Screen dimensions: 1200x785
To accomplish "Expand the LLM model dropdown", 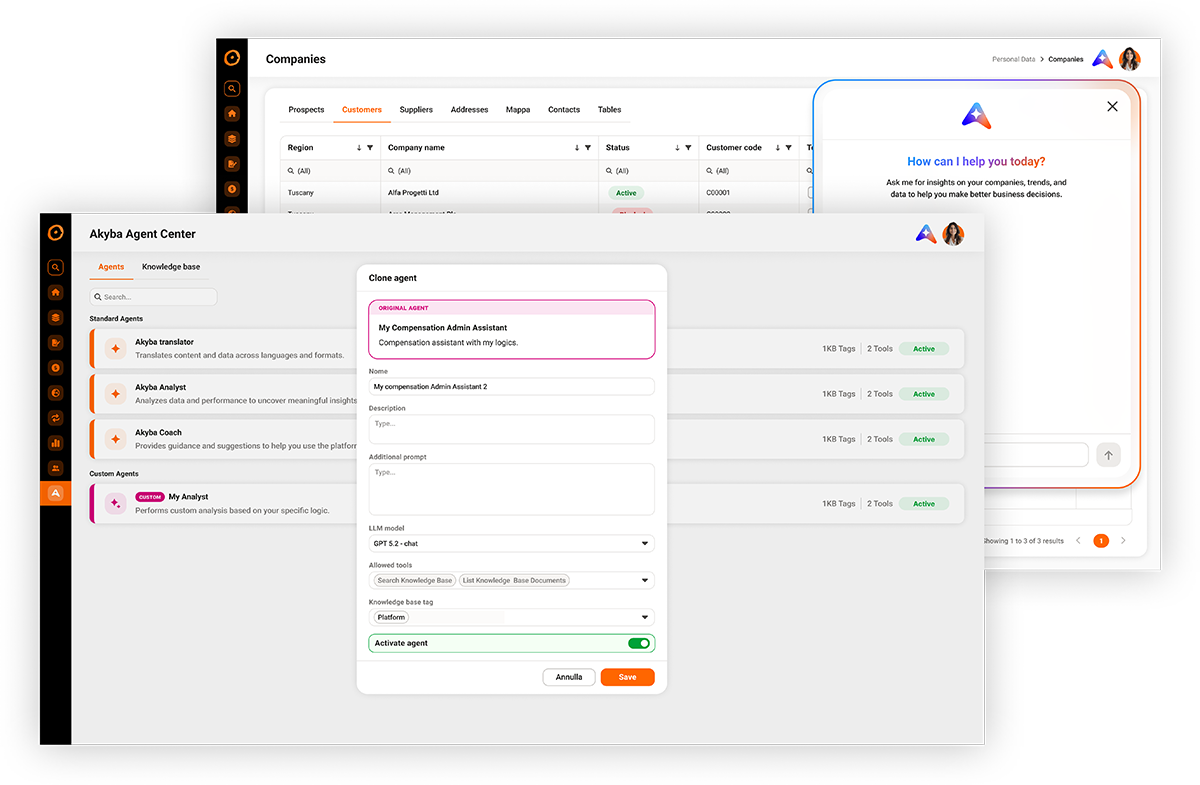I will tap(645, 544).
